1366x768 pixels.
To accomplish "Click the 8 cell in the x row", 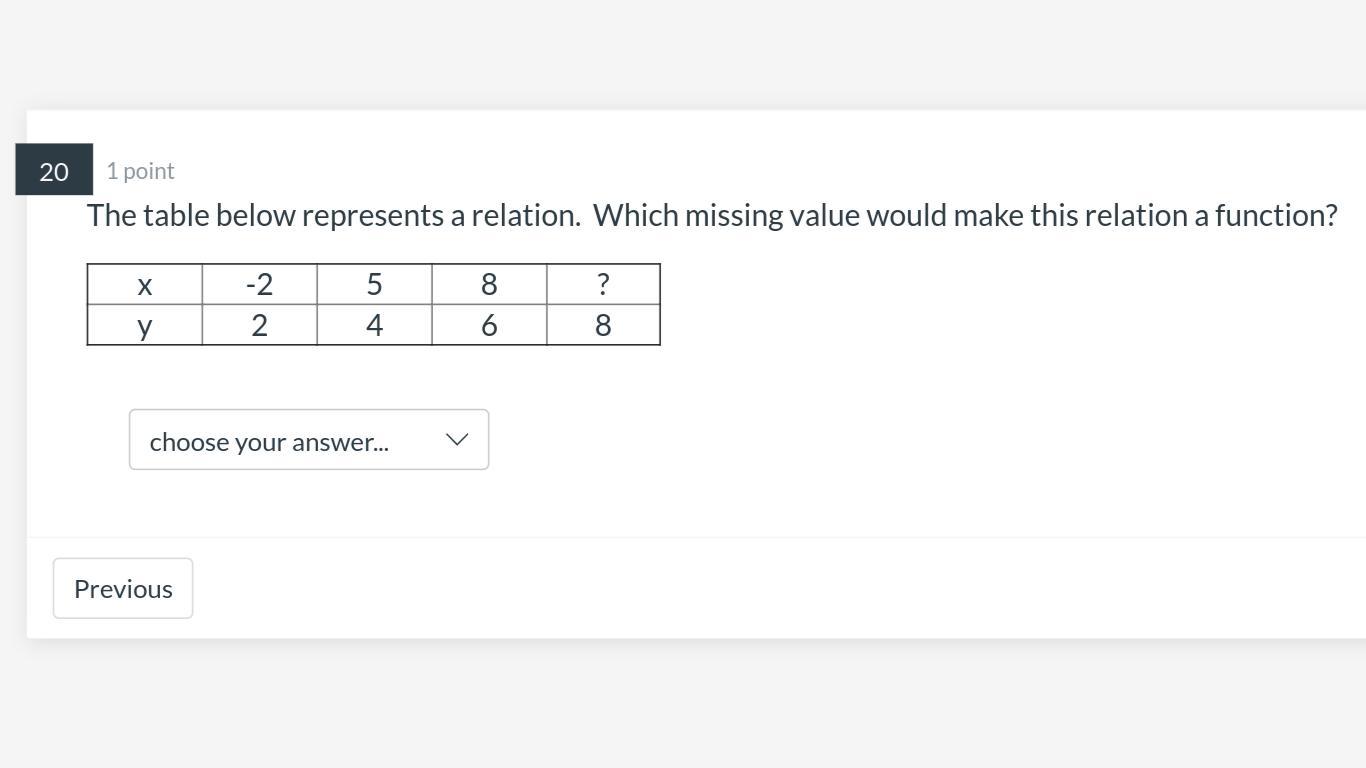I will 489,285.
